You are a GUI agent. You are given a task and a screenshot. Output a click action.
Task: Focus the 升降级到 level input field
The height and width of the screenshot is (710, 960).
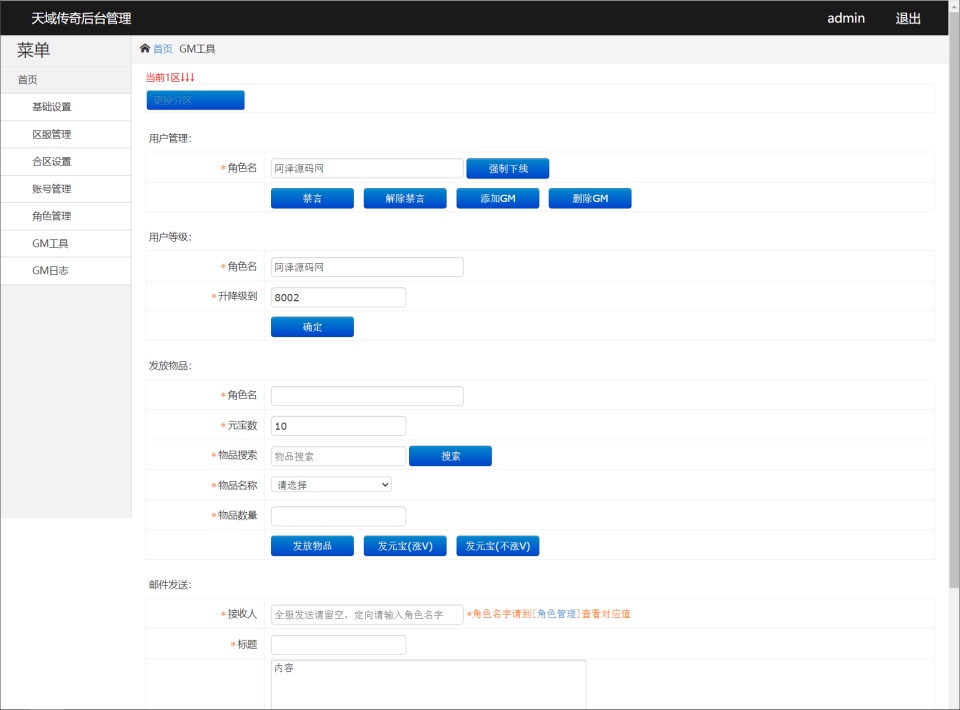[338, 297]
